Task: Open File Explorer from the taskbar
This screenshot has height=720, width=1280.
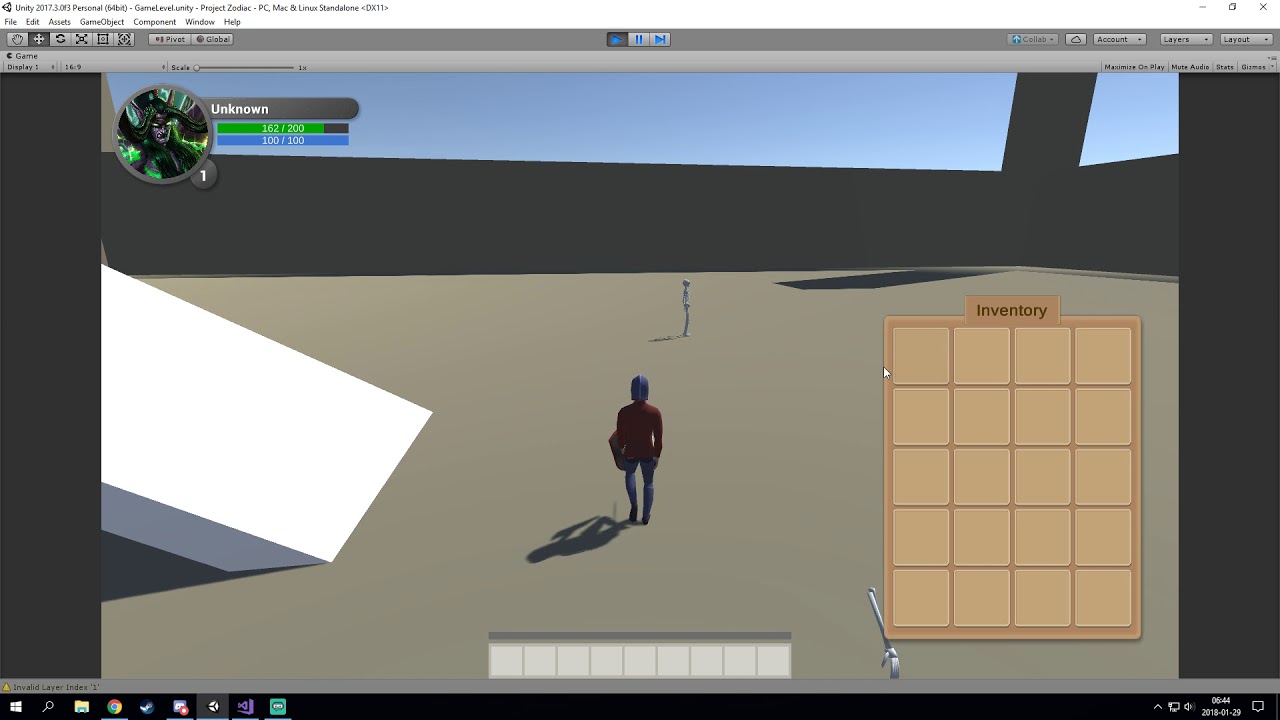Action: pyautogui.click(x=82, y=707)
